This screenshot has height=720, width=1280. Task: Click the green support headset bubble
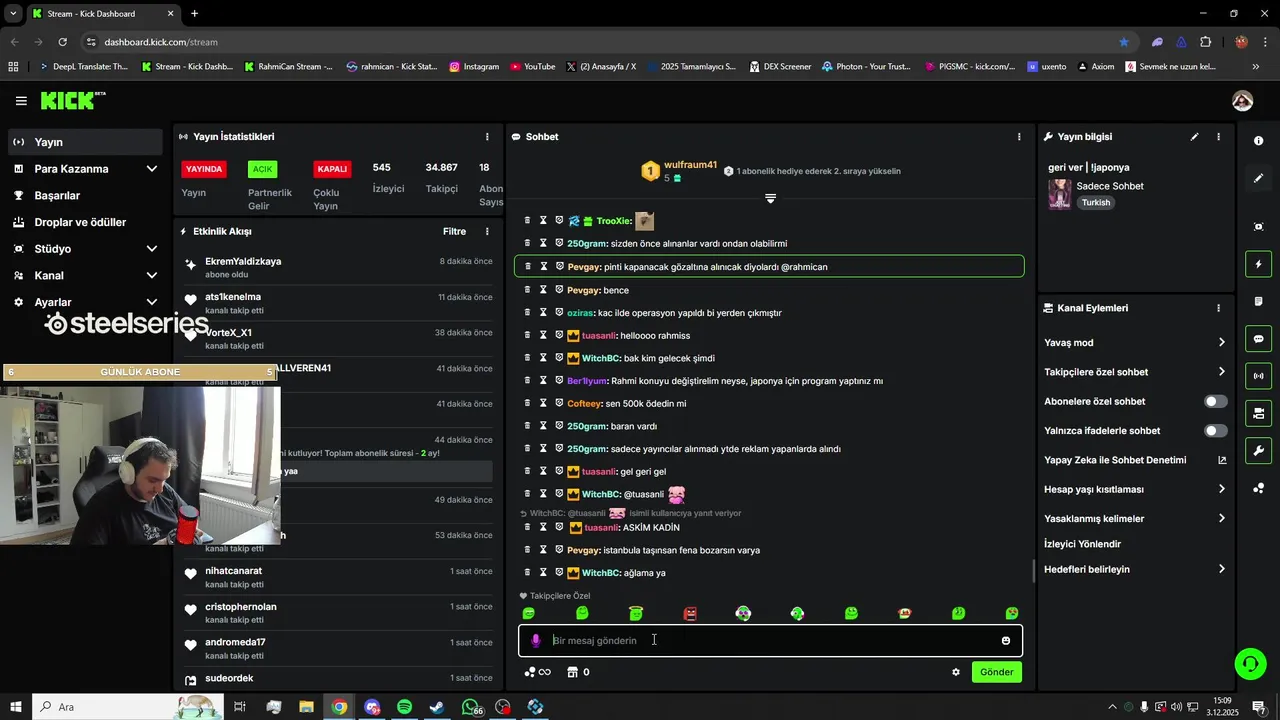pos(1248,663)
